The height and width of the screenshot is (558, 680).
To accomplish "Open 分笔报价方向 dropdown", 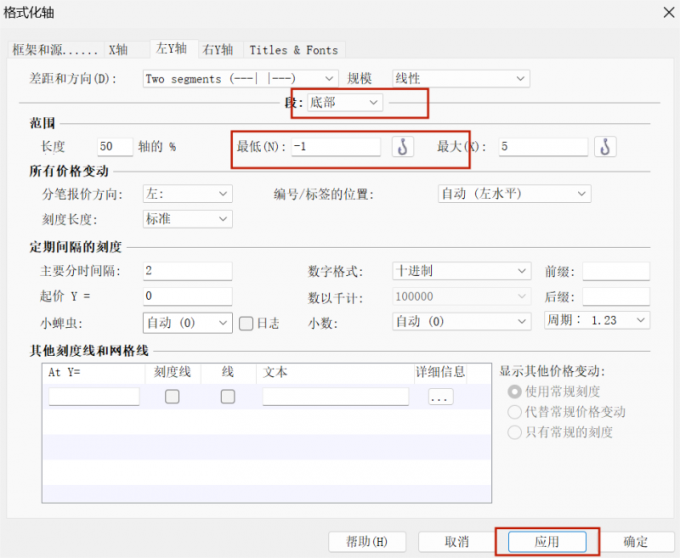I will (187, 194).
